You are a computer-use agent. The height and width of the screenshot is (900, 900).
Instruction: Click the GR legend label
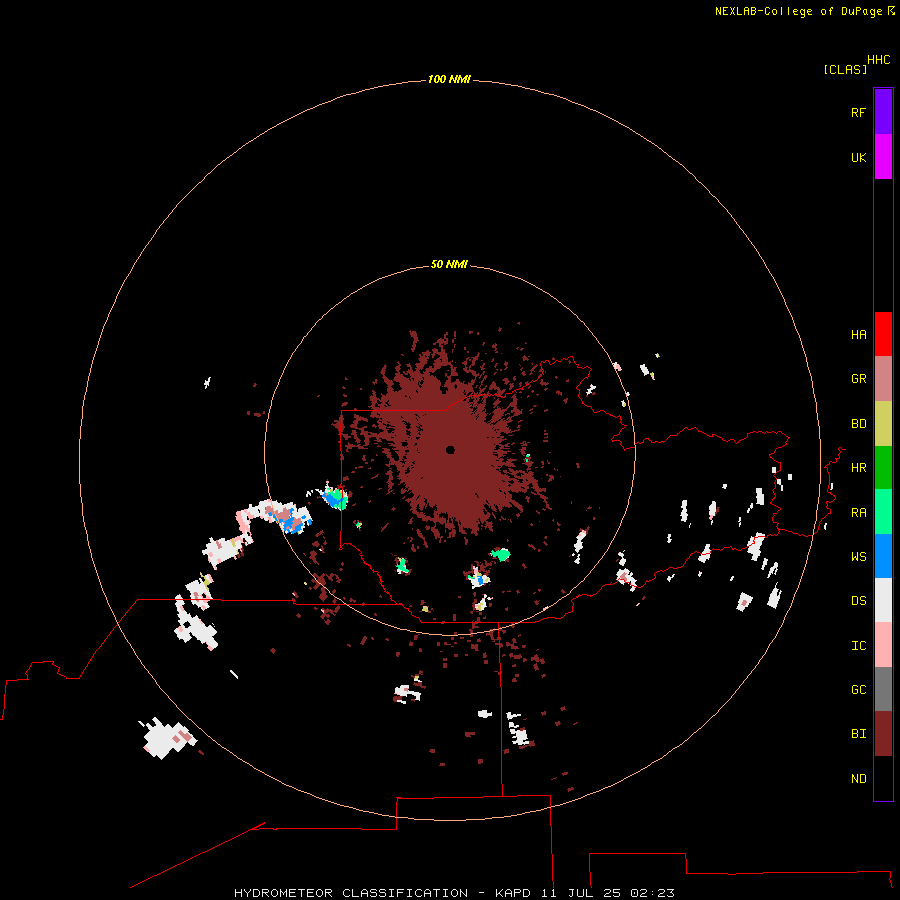point(858,379)
